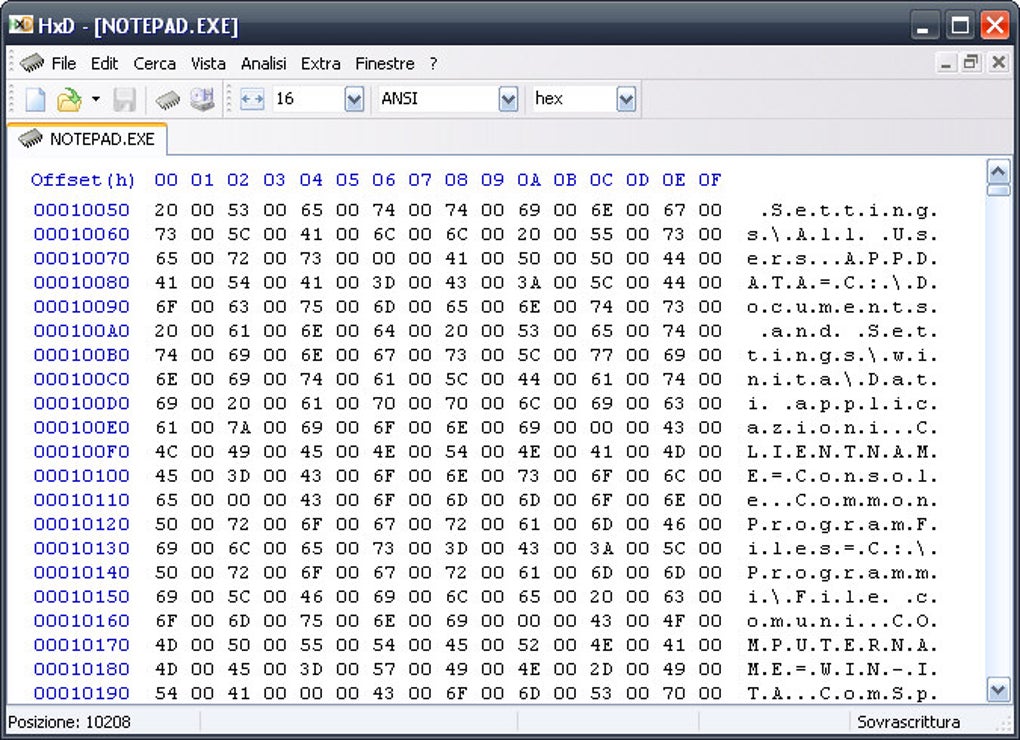Click the 0F column header

[x=710, y=180]
